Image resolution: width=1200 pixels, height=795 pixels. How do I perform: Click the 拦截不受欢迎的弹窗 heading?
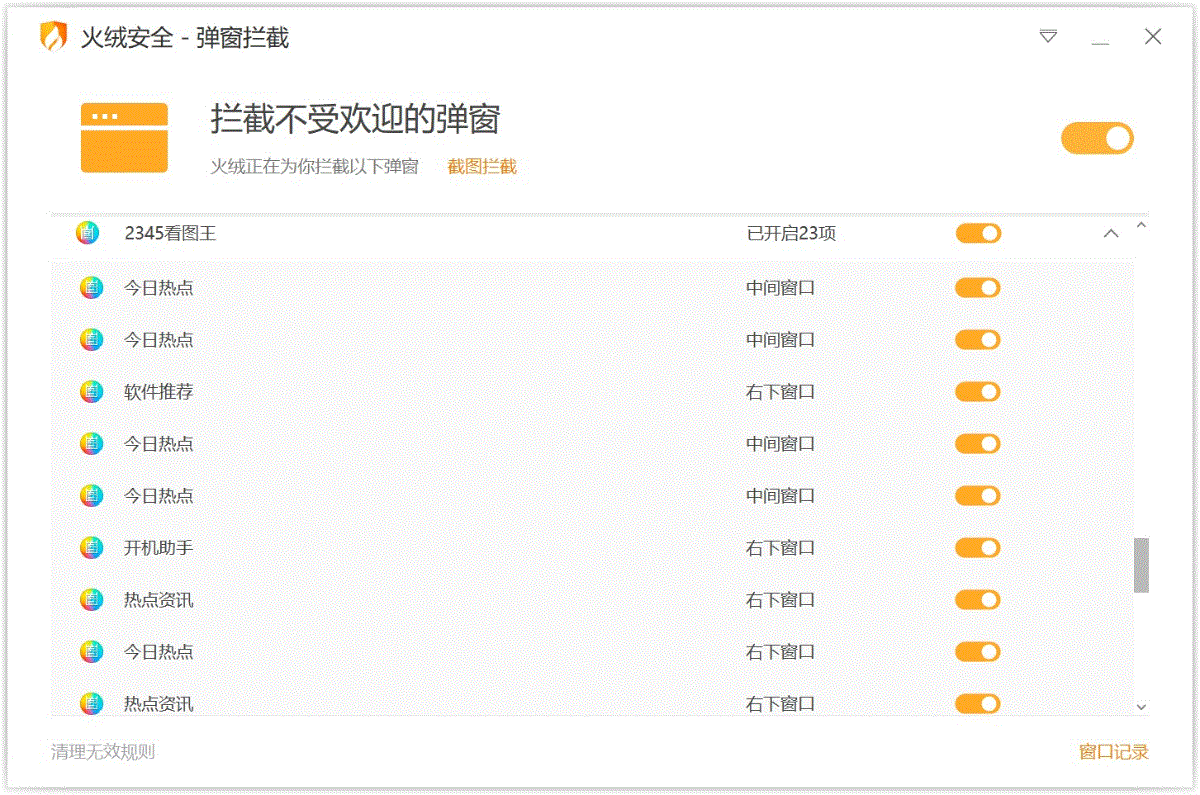[355, 119]
